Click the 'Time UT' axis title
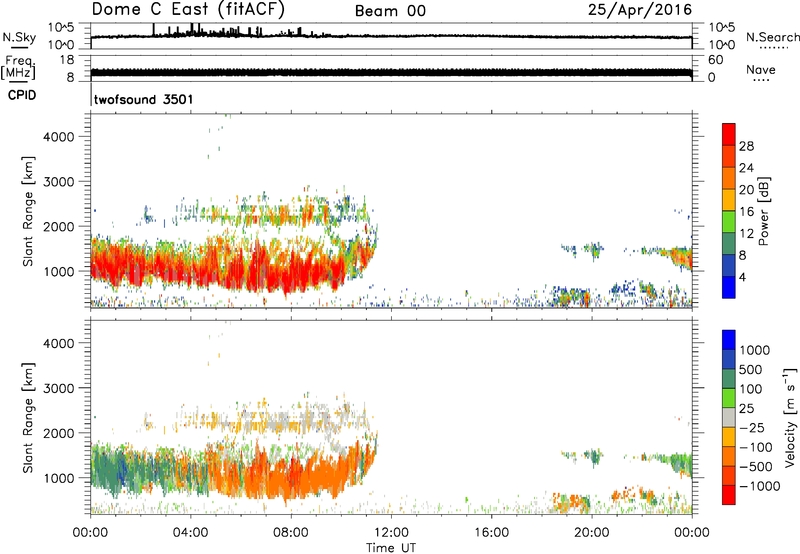The height and width of the screenshot is (554, 800). click(391, 547)
